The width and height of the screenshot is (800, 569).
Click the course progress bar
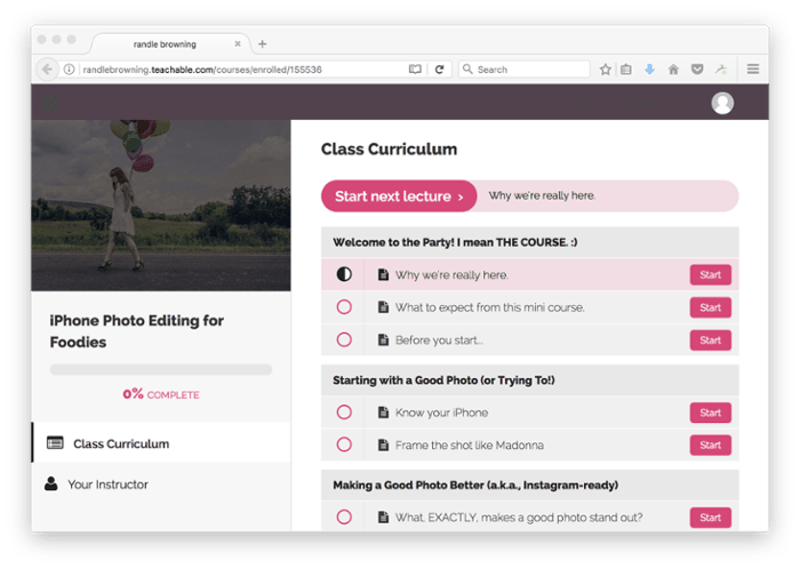(161, 369)
